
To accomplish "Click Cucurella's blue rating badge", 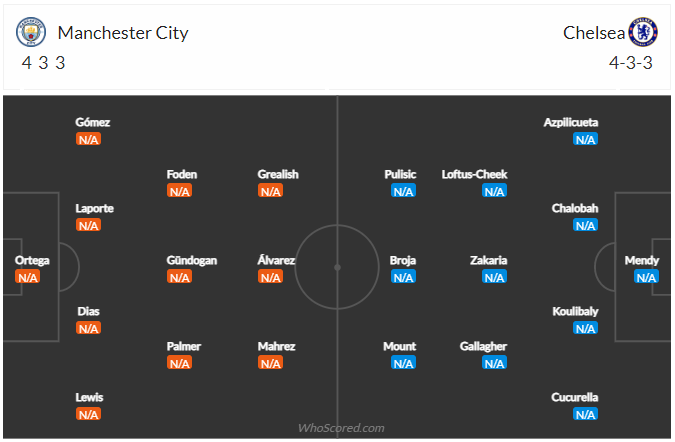I will tap(585, 414).
